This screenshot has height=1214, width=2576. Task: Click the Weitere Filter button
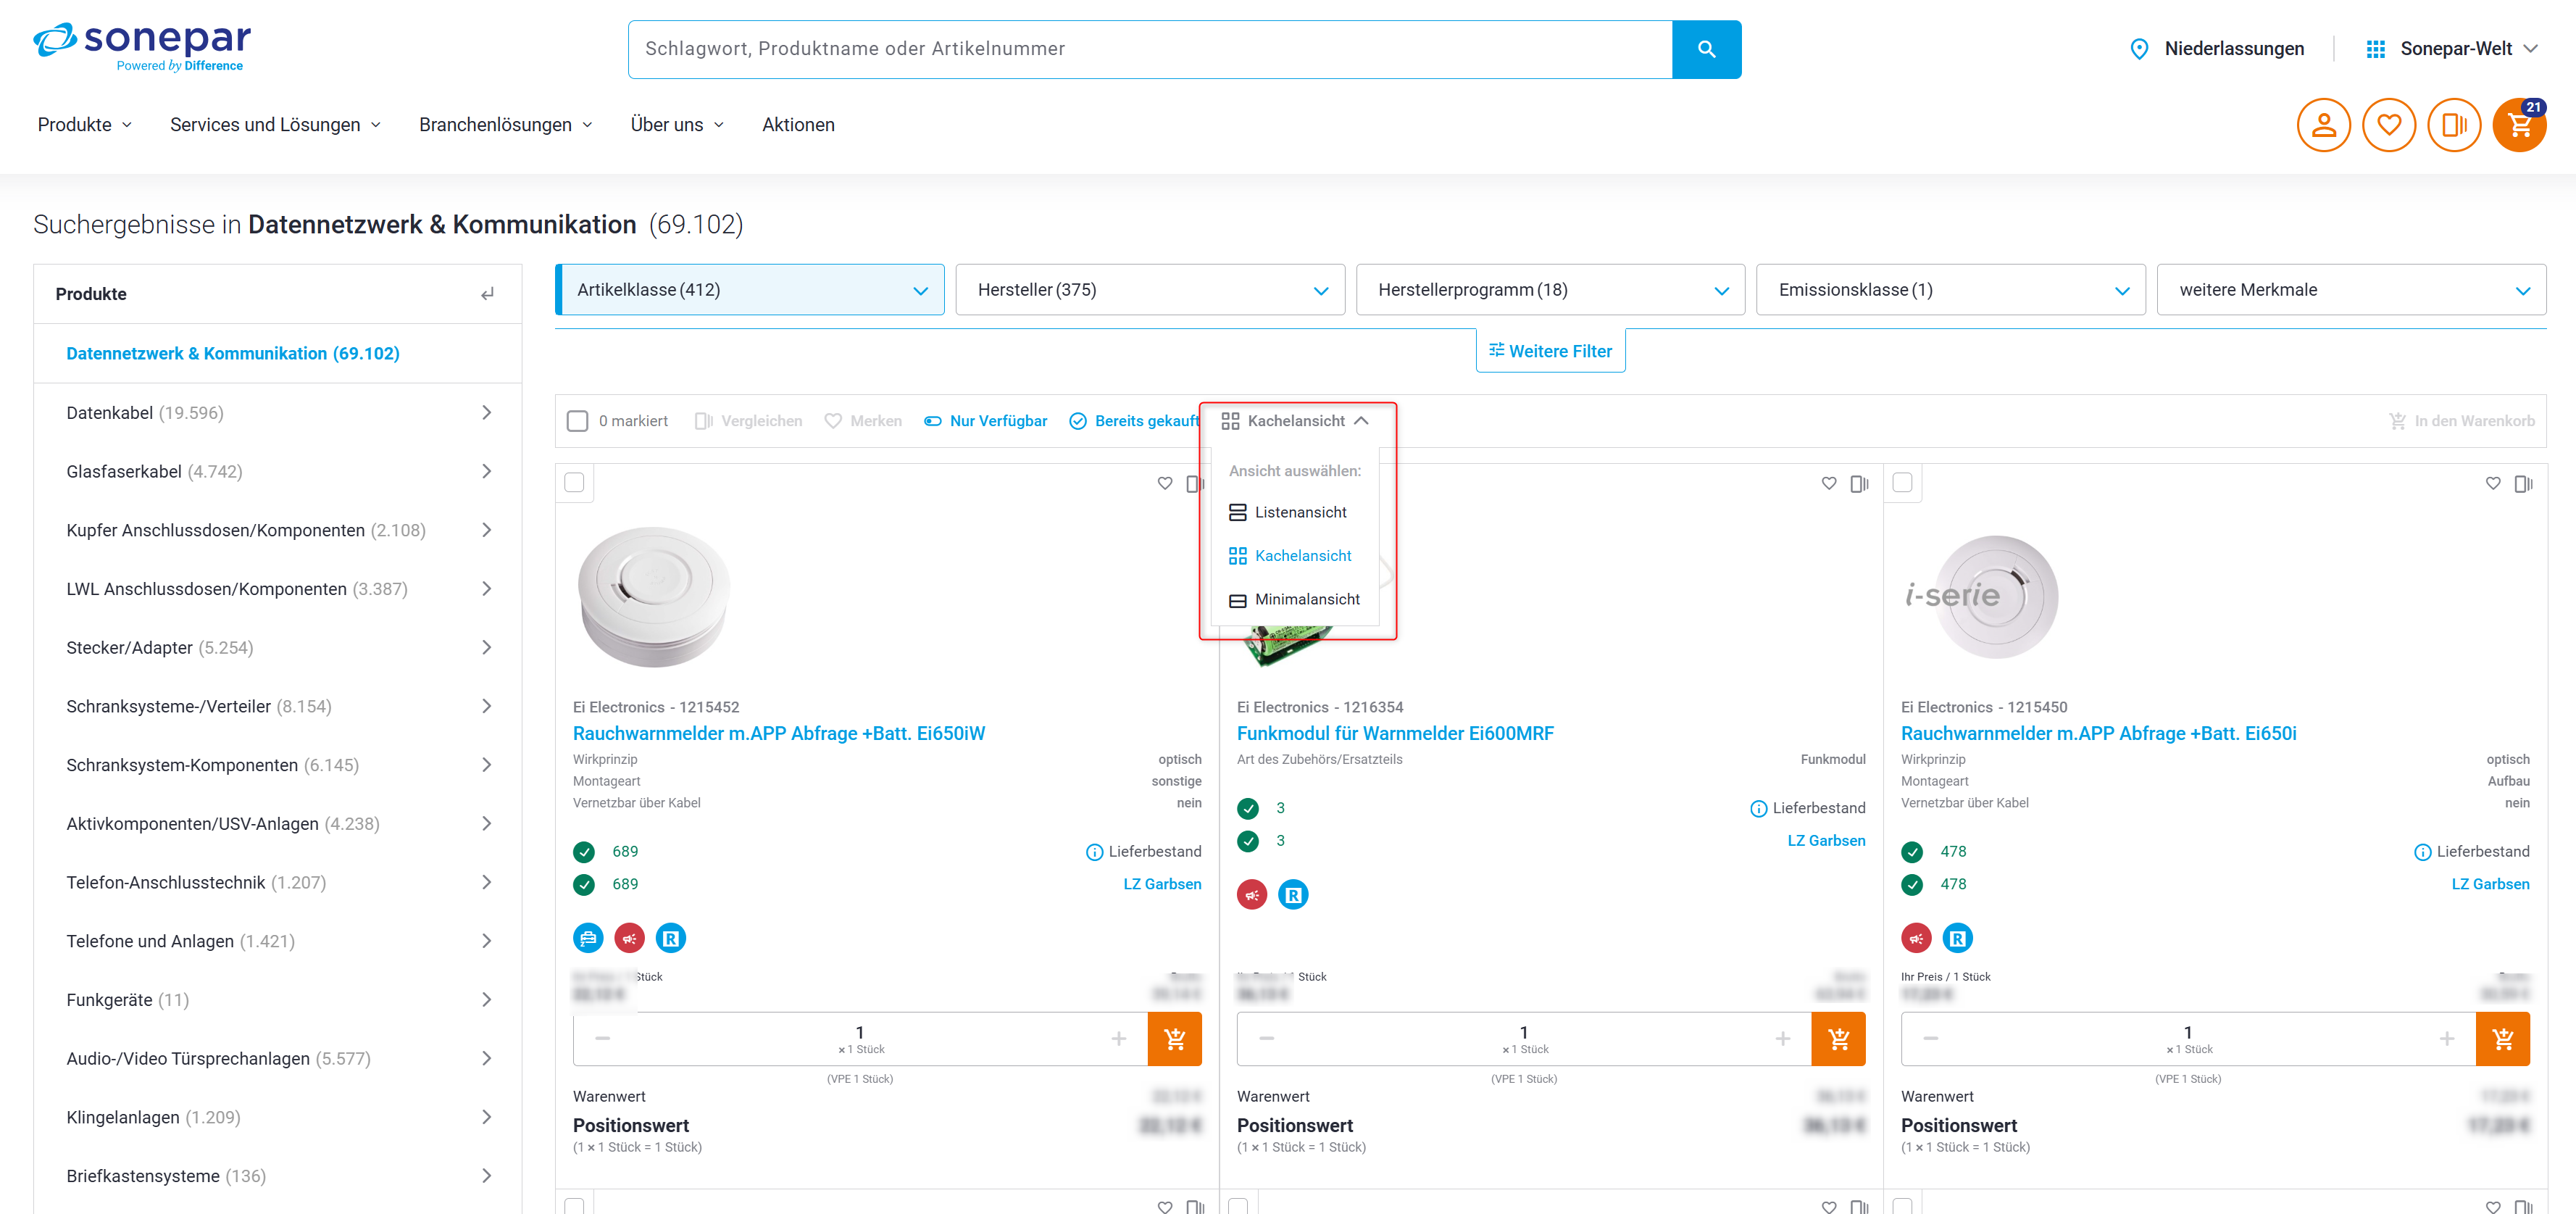[1550, 351]
